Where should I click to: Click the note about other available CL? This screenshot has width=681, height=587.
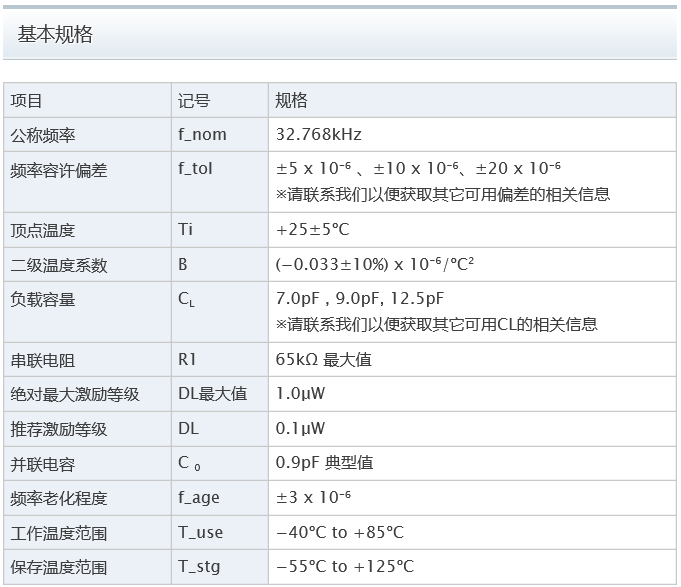point(436,324)
